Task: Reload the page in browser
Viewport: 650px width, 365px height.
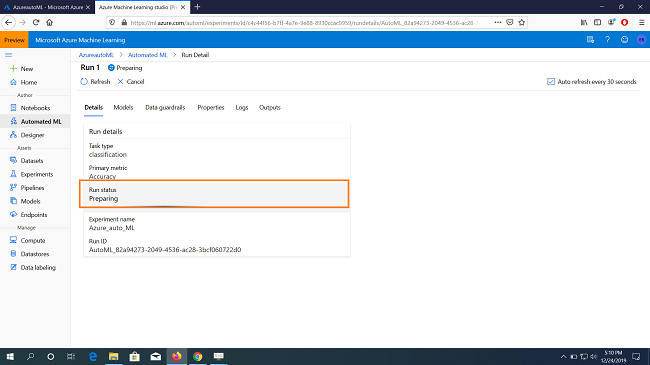Action: [36, 22]
